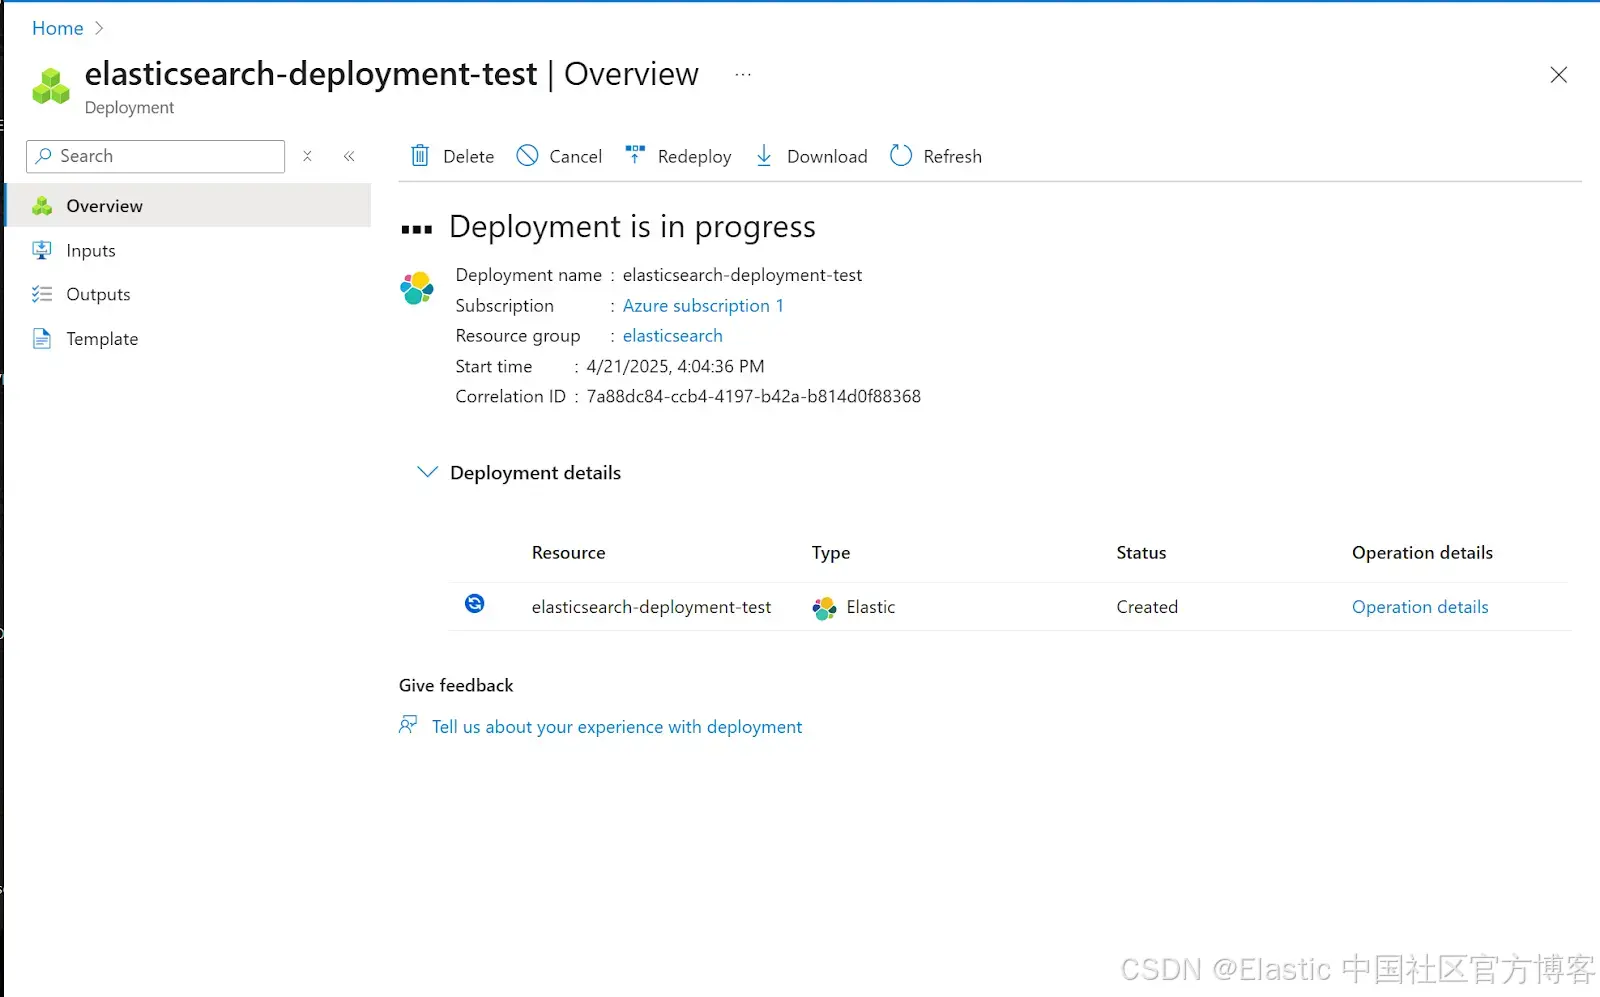Viewport: 1600px width, 997px height.
Task: Click the Download label in the toolbar
Action: click(x=827, y=156)
